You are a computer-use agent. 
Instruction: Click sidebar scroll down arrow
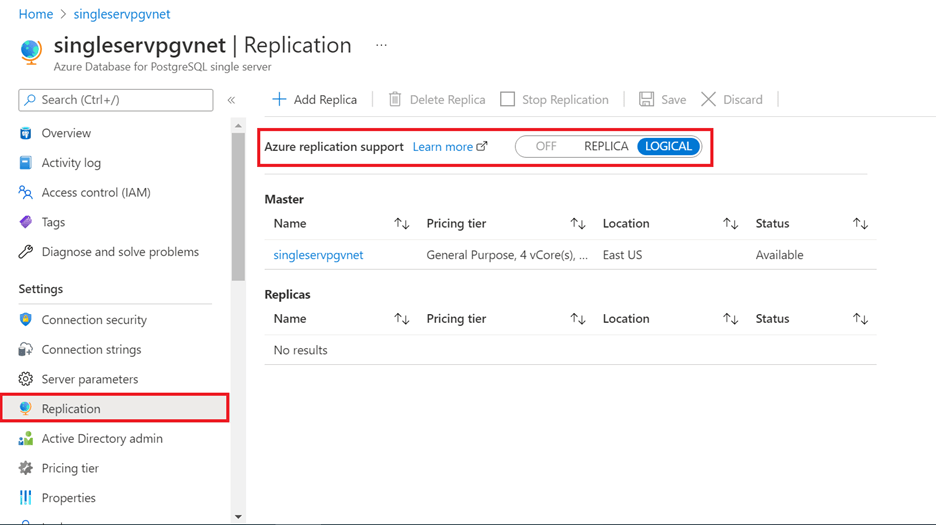(238, 517)
